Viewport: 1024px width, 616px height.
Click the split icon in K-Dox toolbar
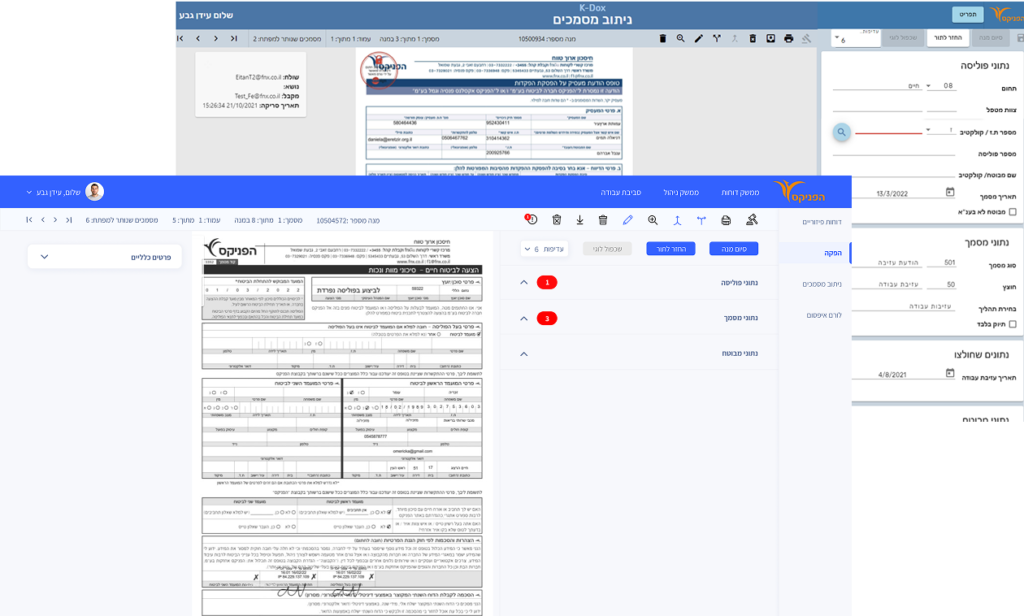716,39
